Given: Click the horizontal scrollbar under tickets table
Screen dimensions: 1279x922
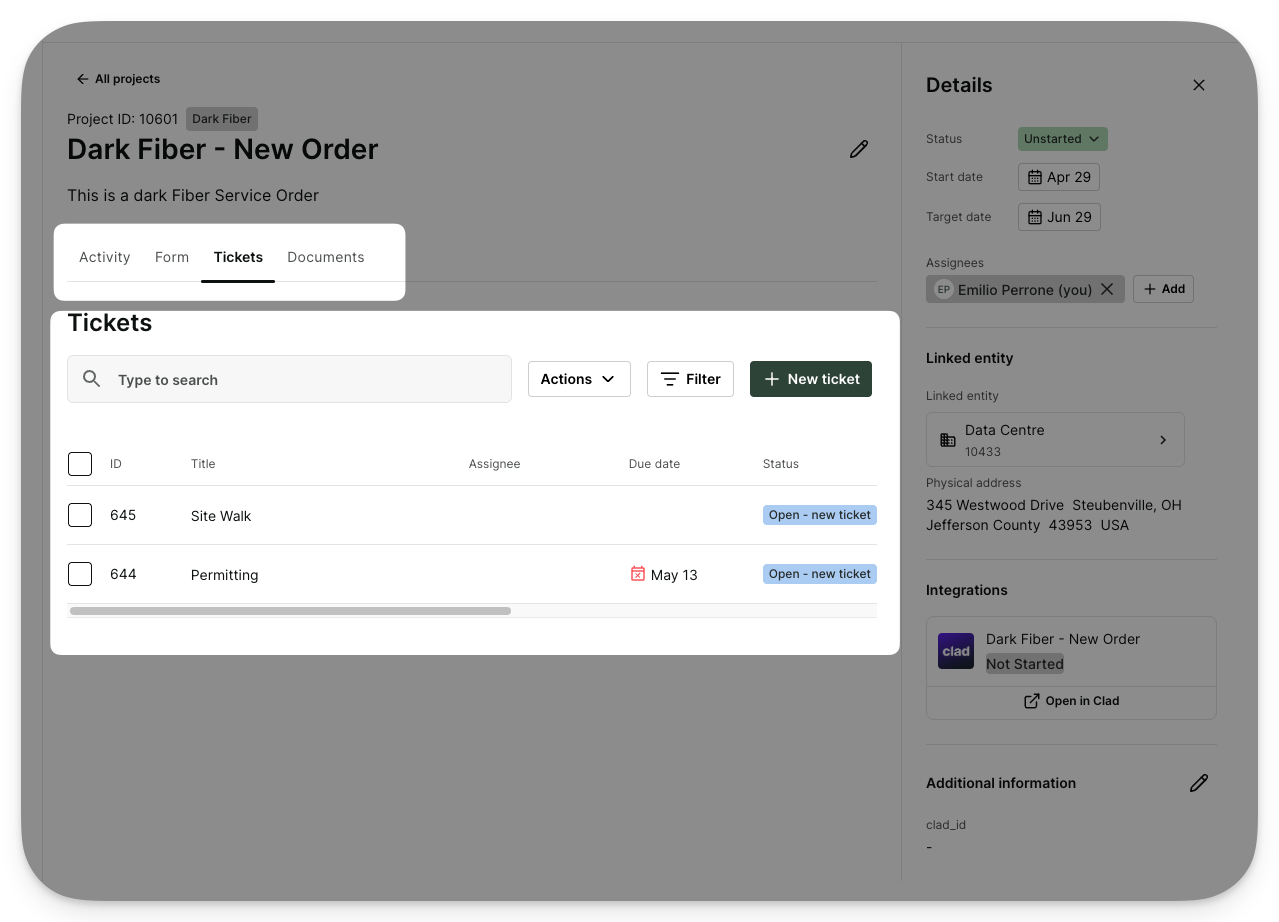Looking at the screenshot, I should [290, 610].
